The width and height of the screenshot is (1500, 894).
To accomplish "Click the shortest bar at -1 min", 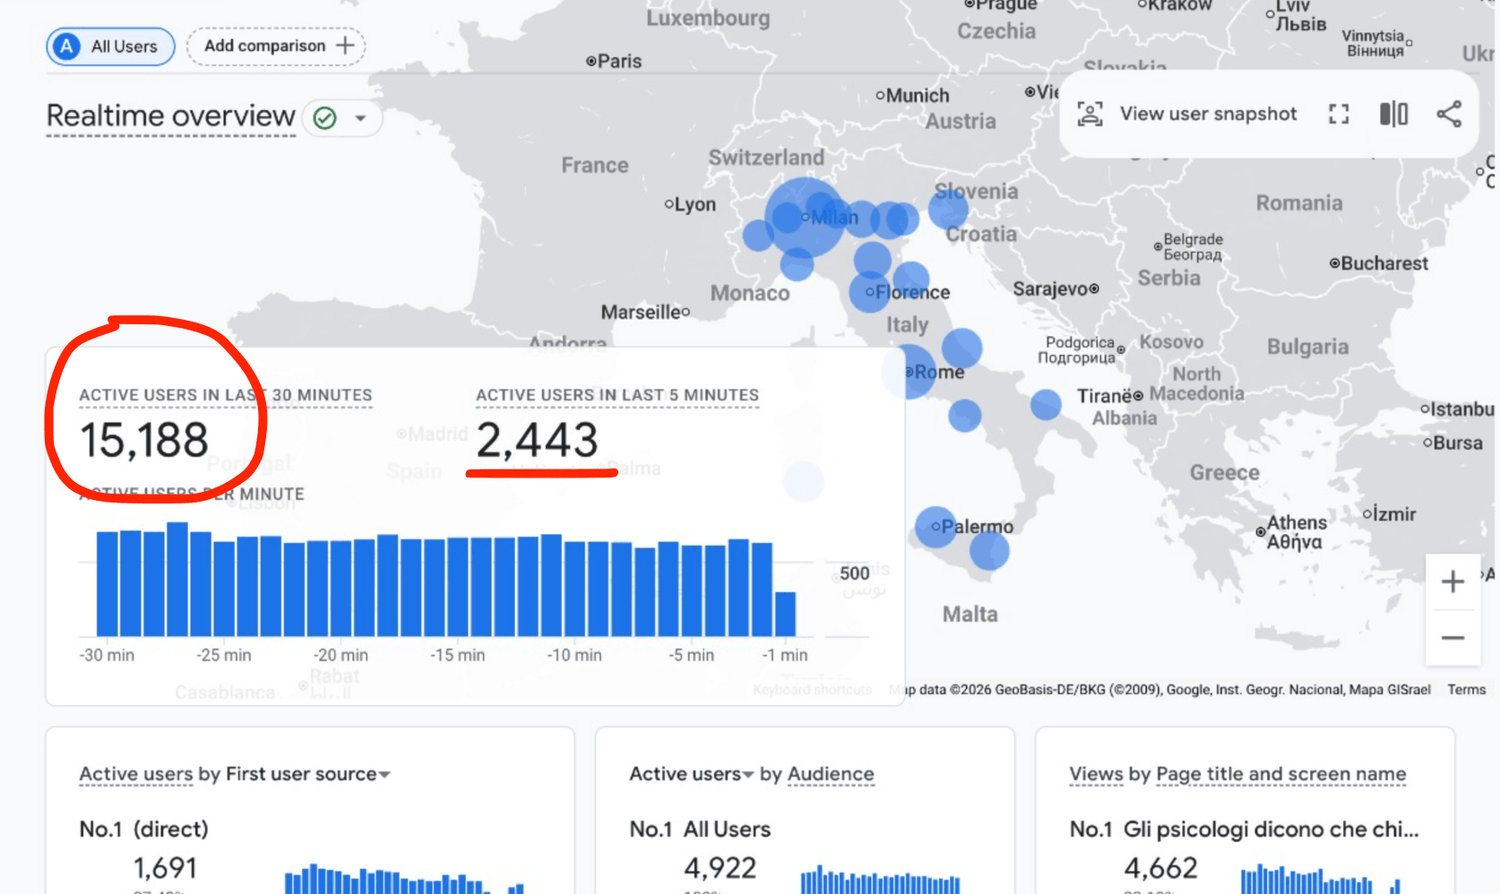I will coord(785,614).
